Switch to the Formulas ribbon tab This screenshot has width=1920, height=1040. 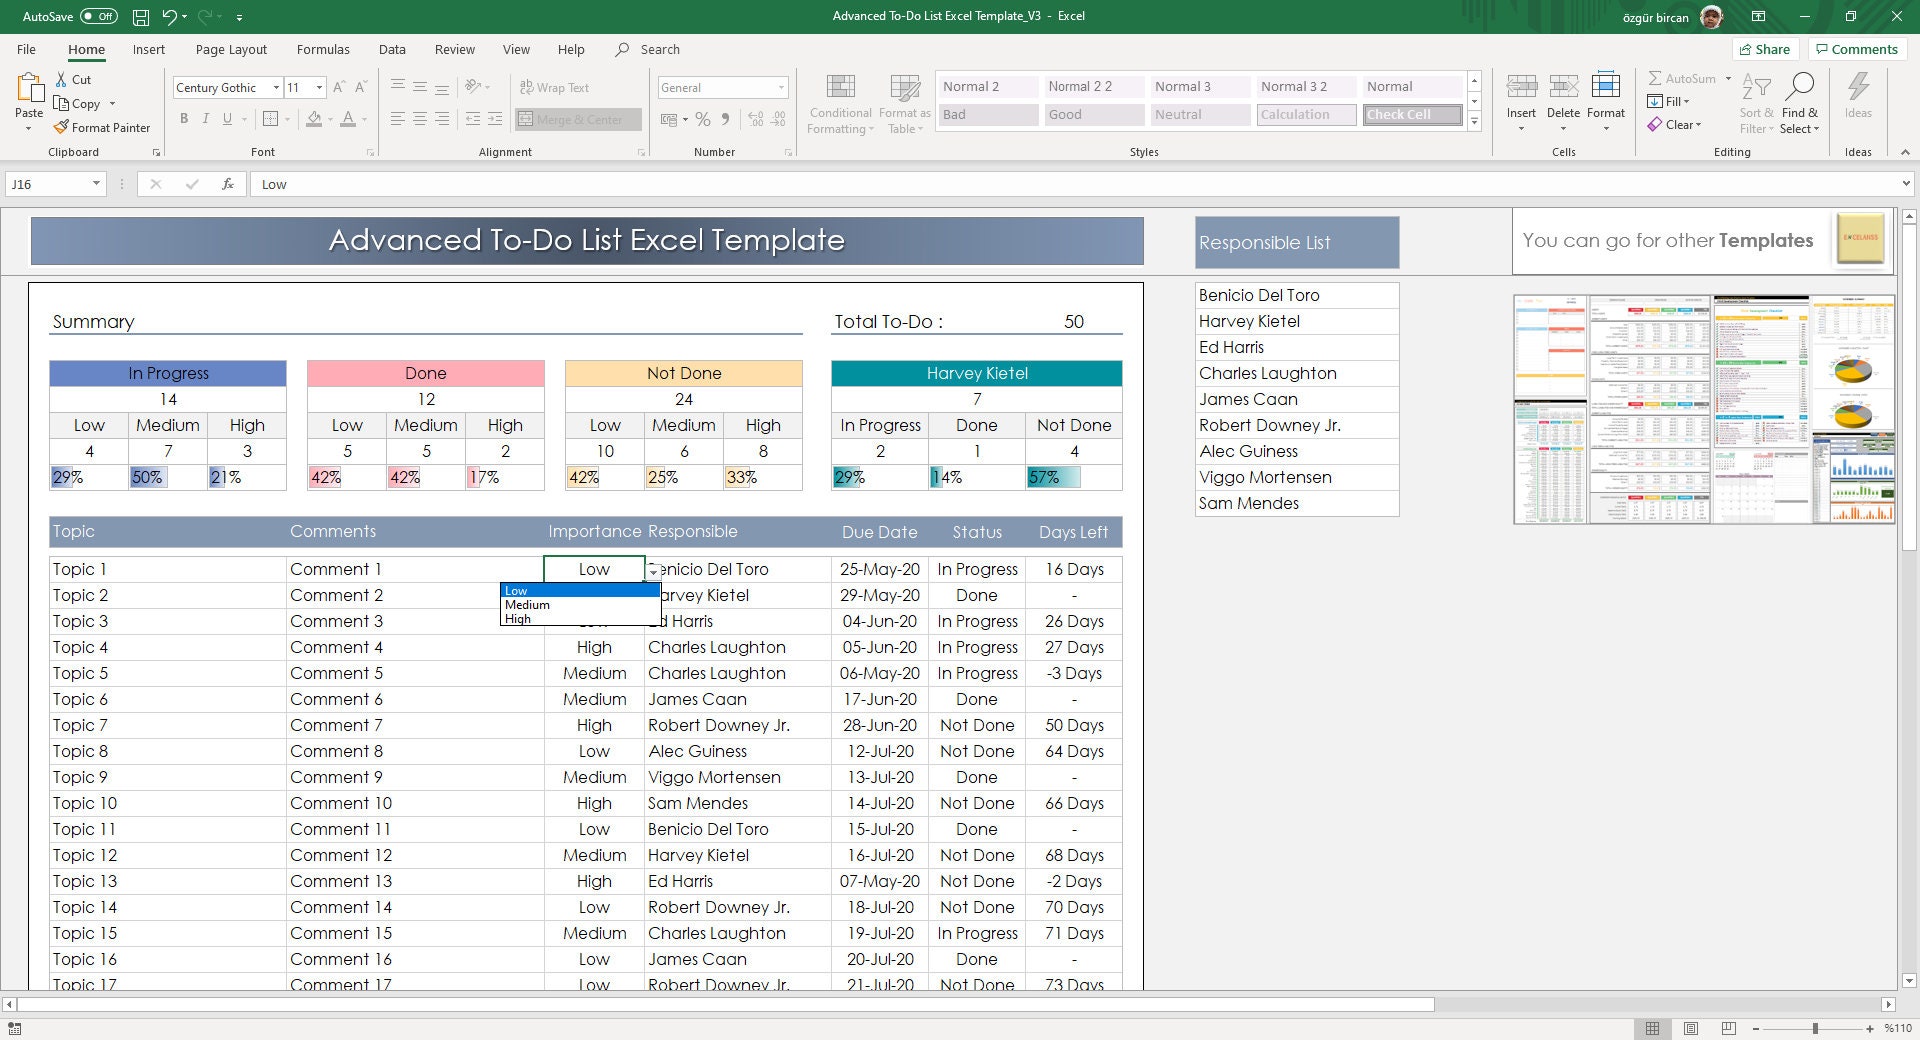tap(323, 49)
